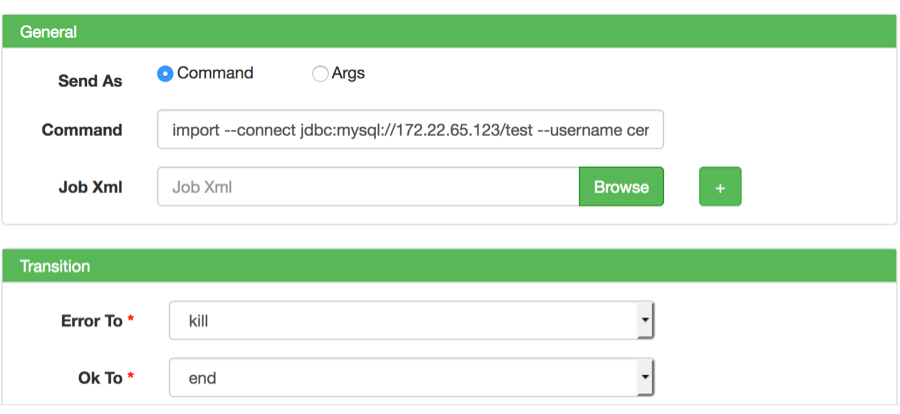The image size is (900, 414).
Task: Click the Send As field label
Action: tap(90, 81)
